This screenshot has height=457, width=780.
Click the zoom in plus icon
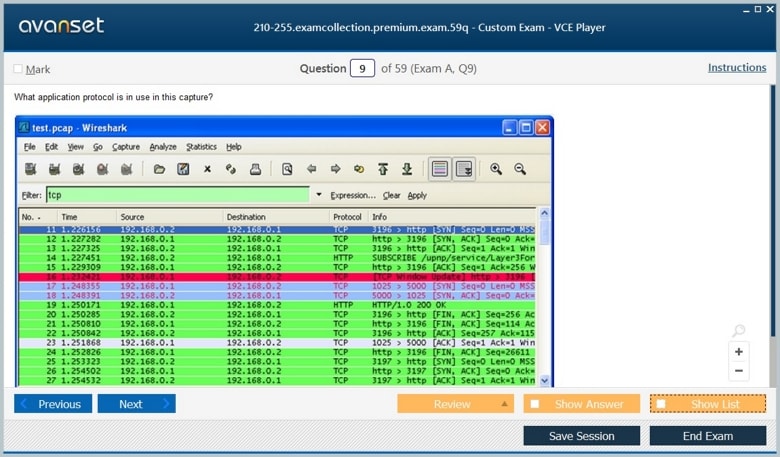click(x=739, y=352)
